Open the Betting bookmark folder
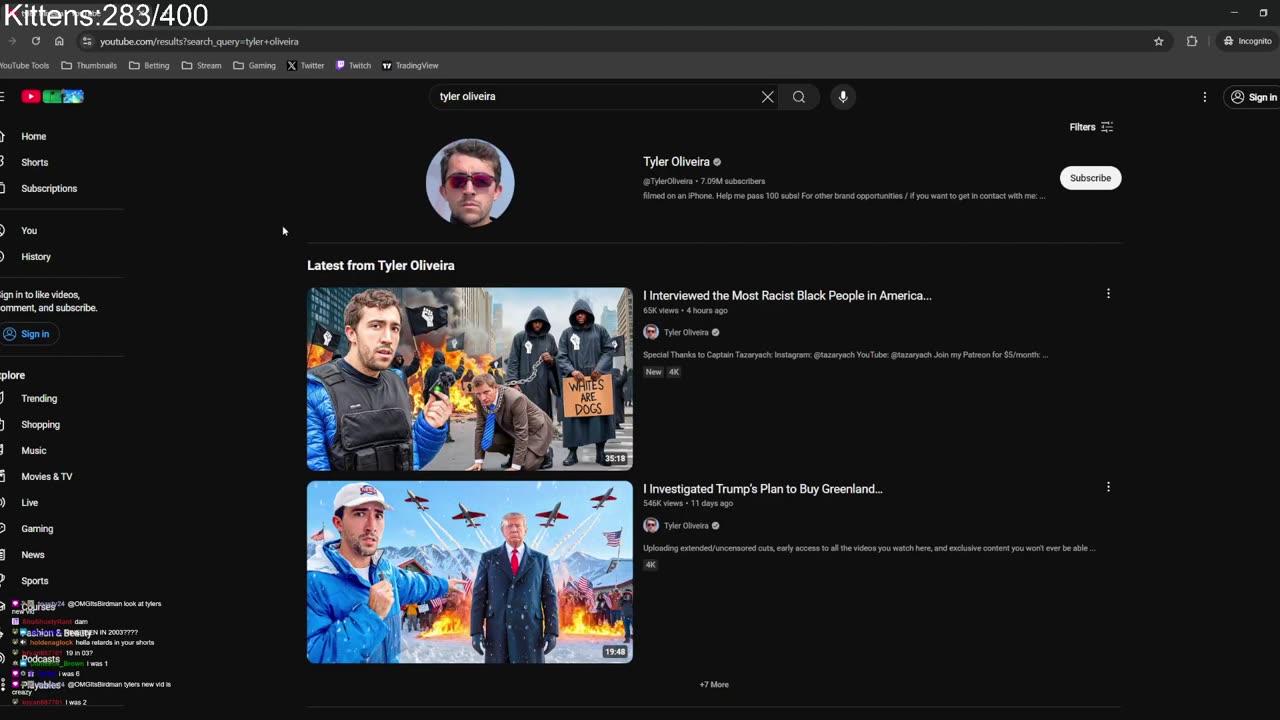 [149, 65]
